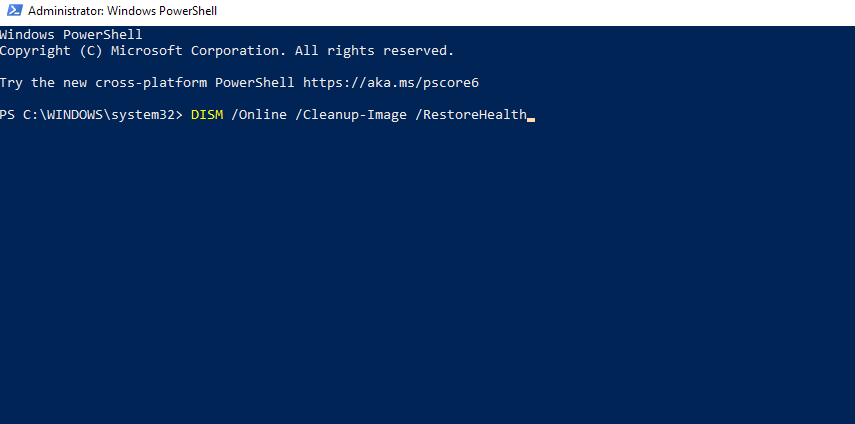Click the All rights reserved text

coord(374,51)
